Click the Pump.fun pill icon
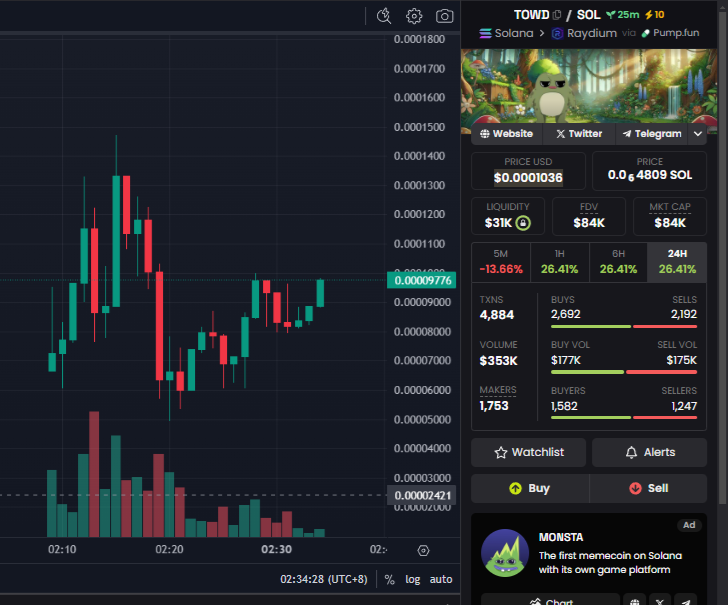The height and width of the screenshot is (605, 728). 645,33
